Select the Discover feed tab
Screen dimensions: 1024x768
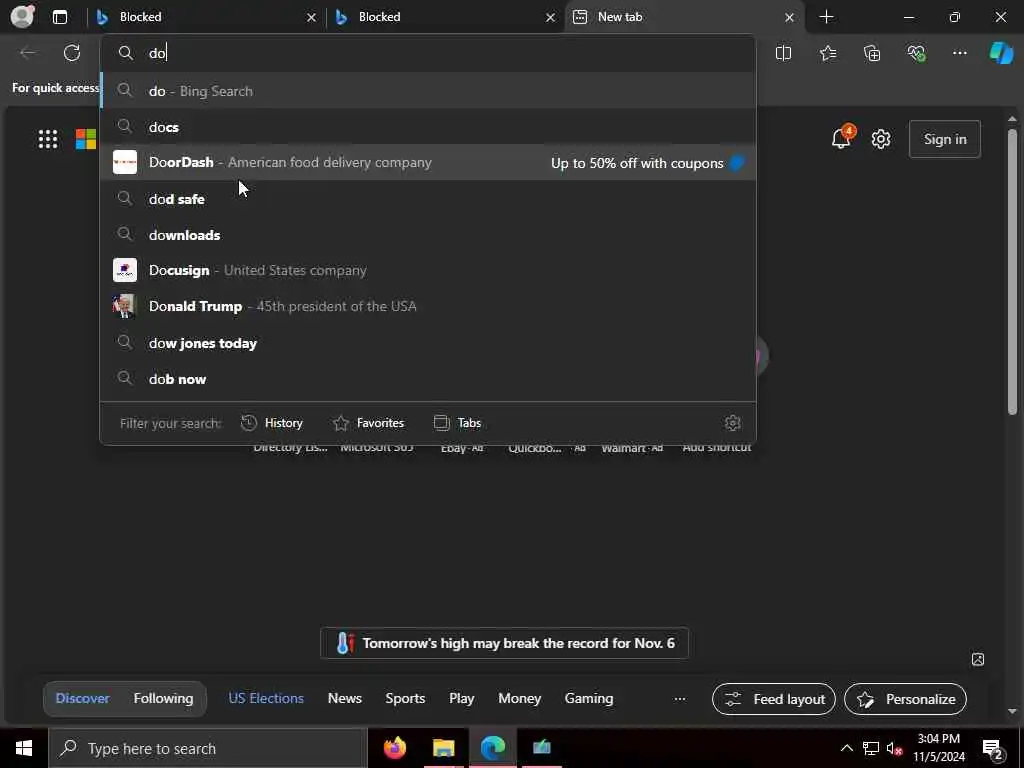[x=82, y=698]
